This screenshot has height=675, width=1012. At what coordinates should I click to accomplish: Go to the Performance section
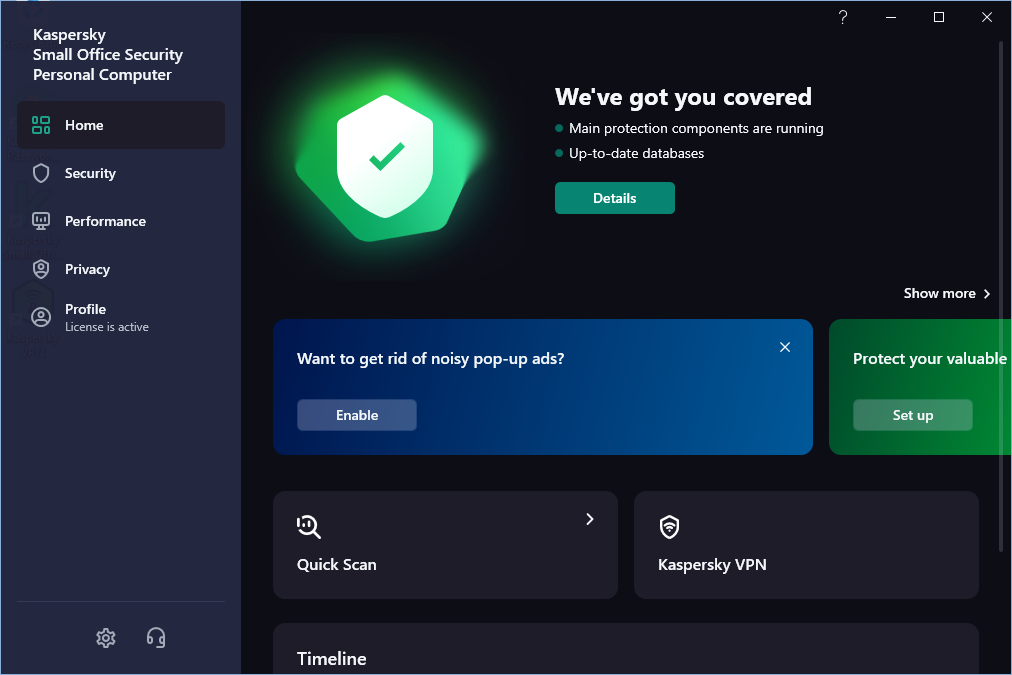[105, 221]
